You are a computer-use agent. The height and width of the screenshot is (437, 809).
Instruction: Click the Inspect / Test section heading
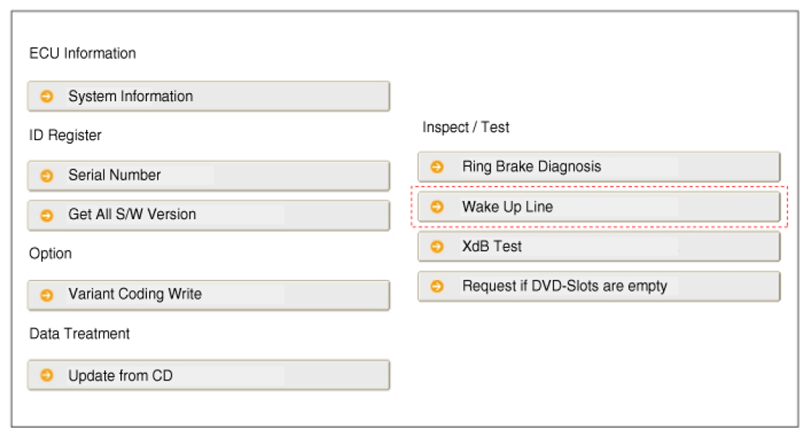click(466, 127)
